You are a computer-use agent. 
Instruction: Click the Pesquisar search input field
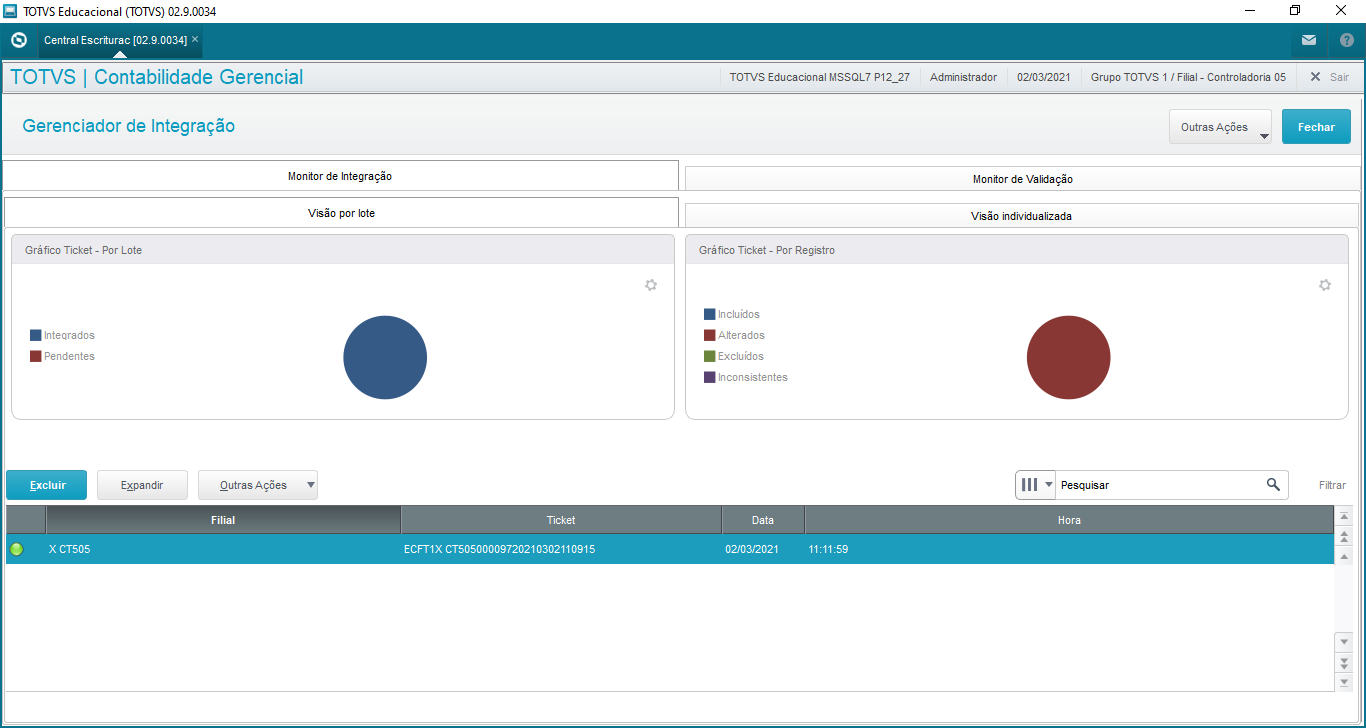(1160, 485)
